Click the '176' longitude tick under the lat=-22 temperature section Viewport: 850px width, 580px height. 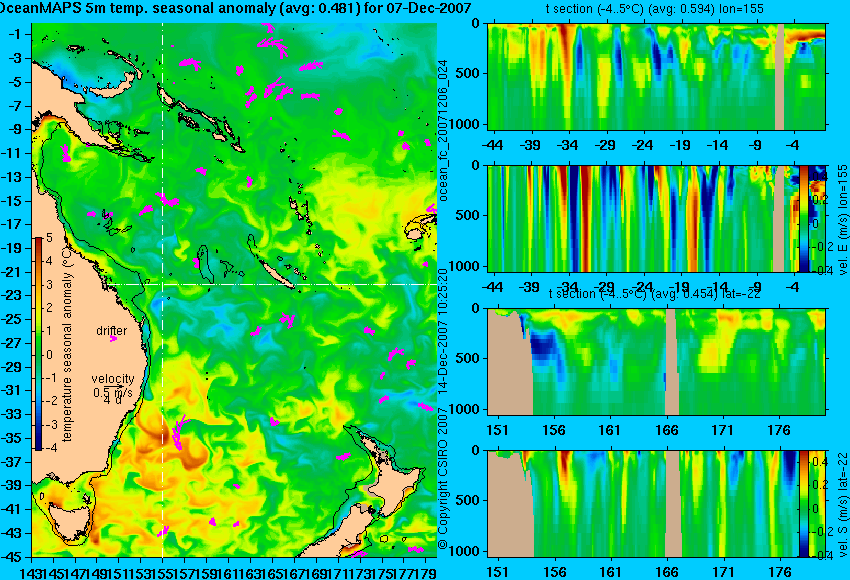click(779, 430)
